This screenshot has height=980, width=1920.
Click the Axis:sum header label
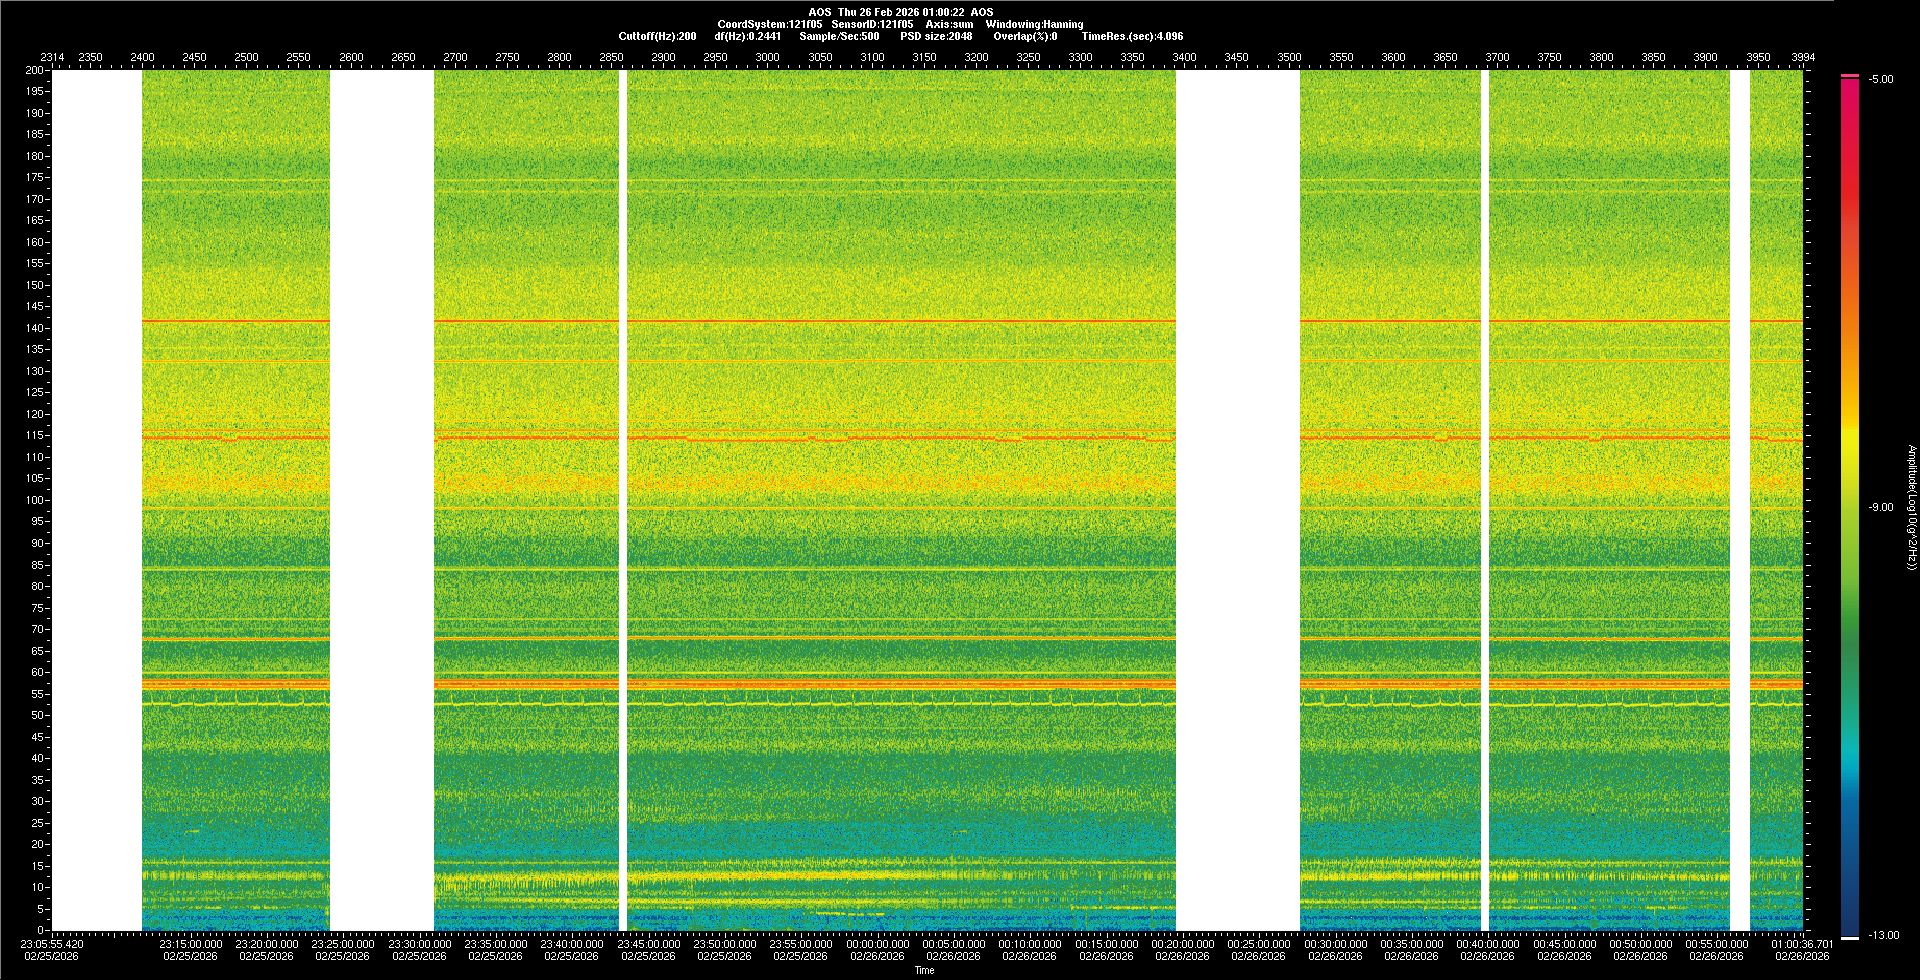point(949,24)
